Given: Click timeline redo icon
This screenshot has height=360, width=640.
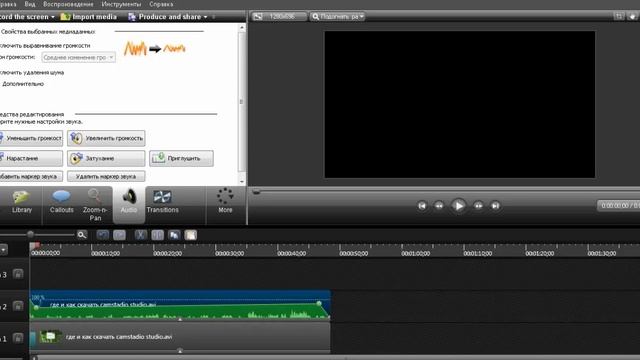Looking at the screenshot, I should (120, 235).
